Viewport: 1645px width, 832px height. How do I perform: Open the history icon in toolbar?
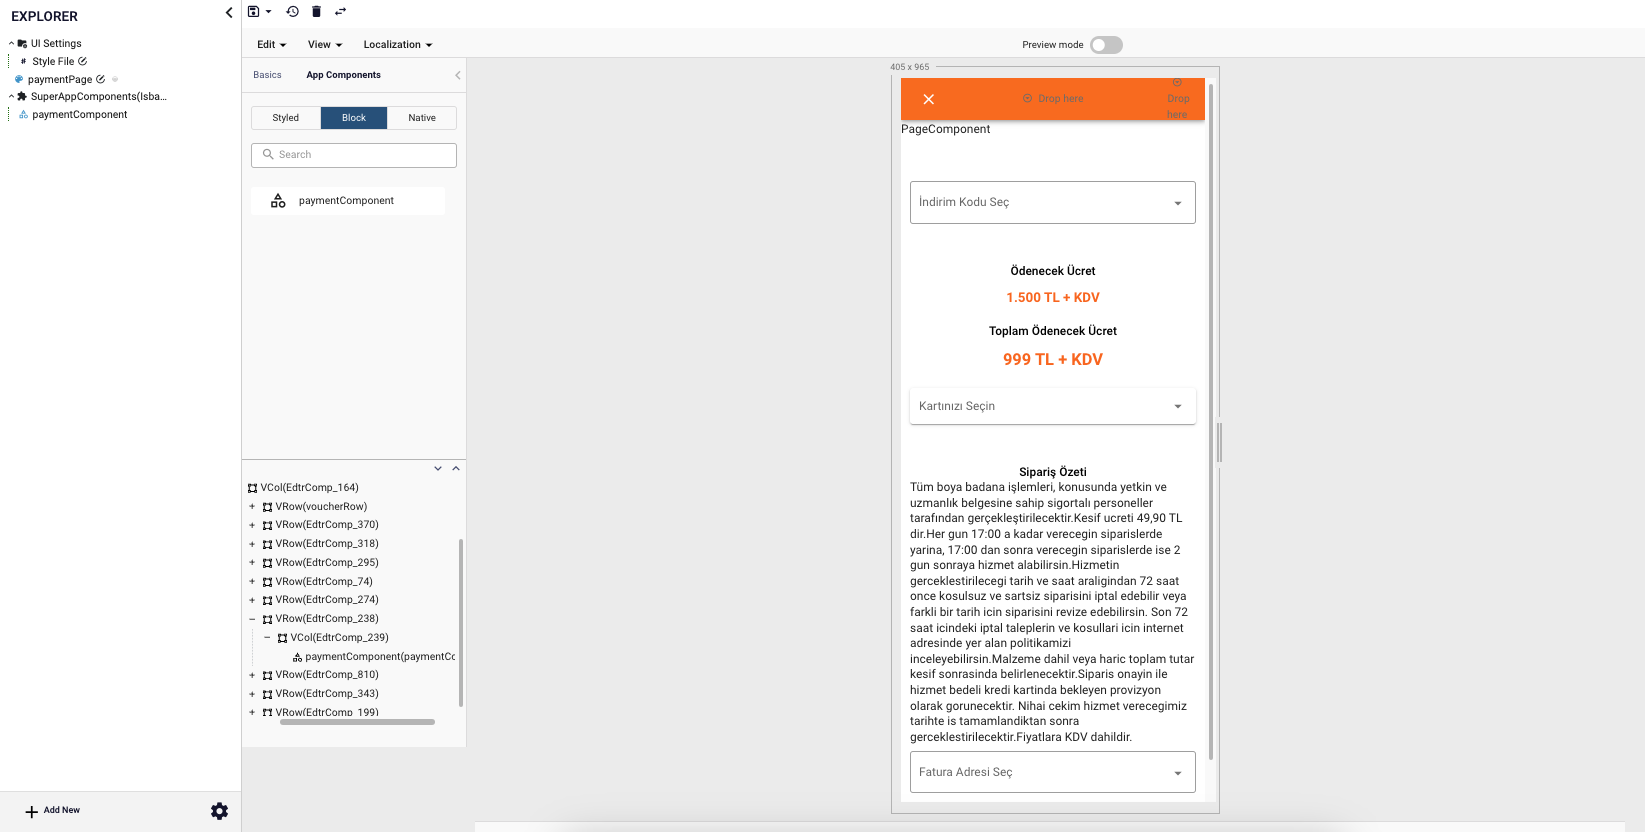click(x=292, y=12)
